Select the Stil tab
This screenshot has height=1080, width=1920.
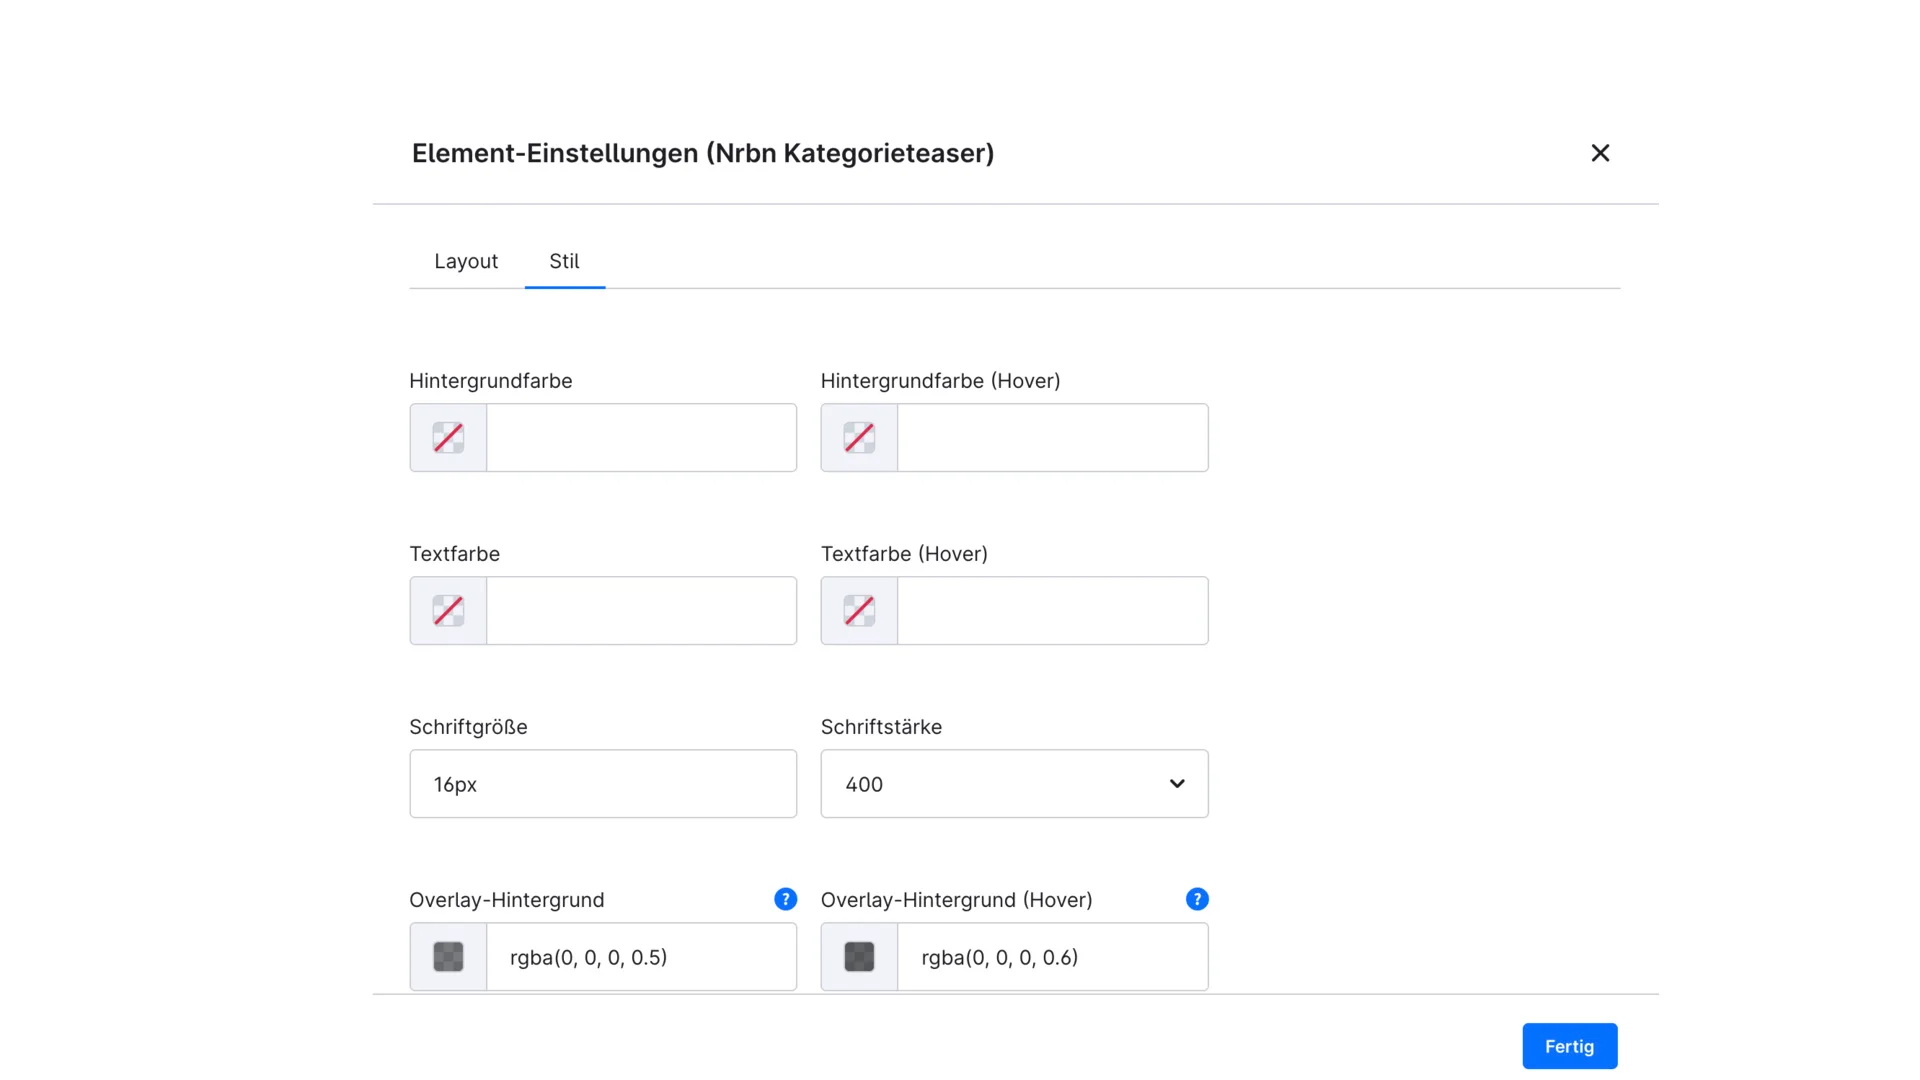(x=564, y=261)
